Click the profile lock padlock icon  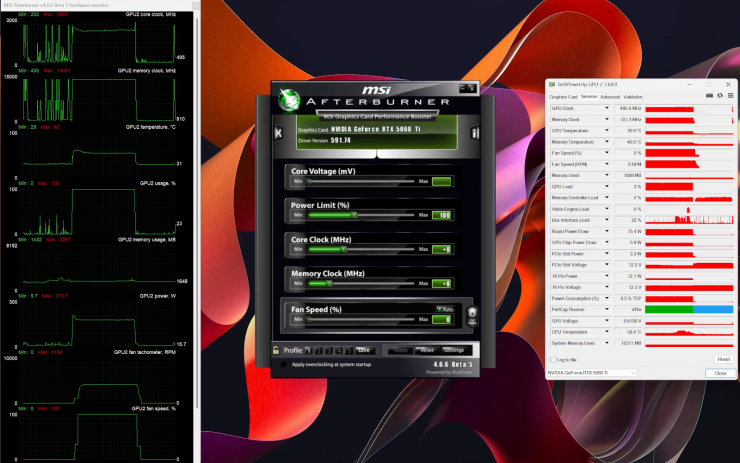click(275, 350)
